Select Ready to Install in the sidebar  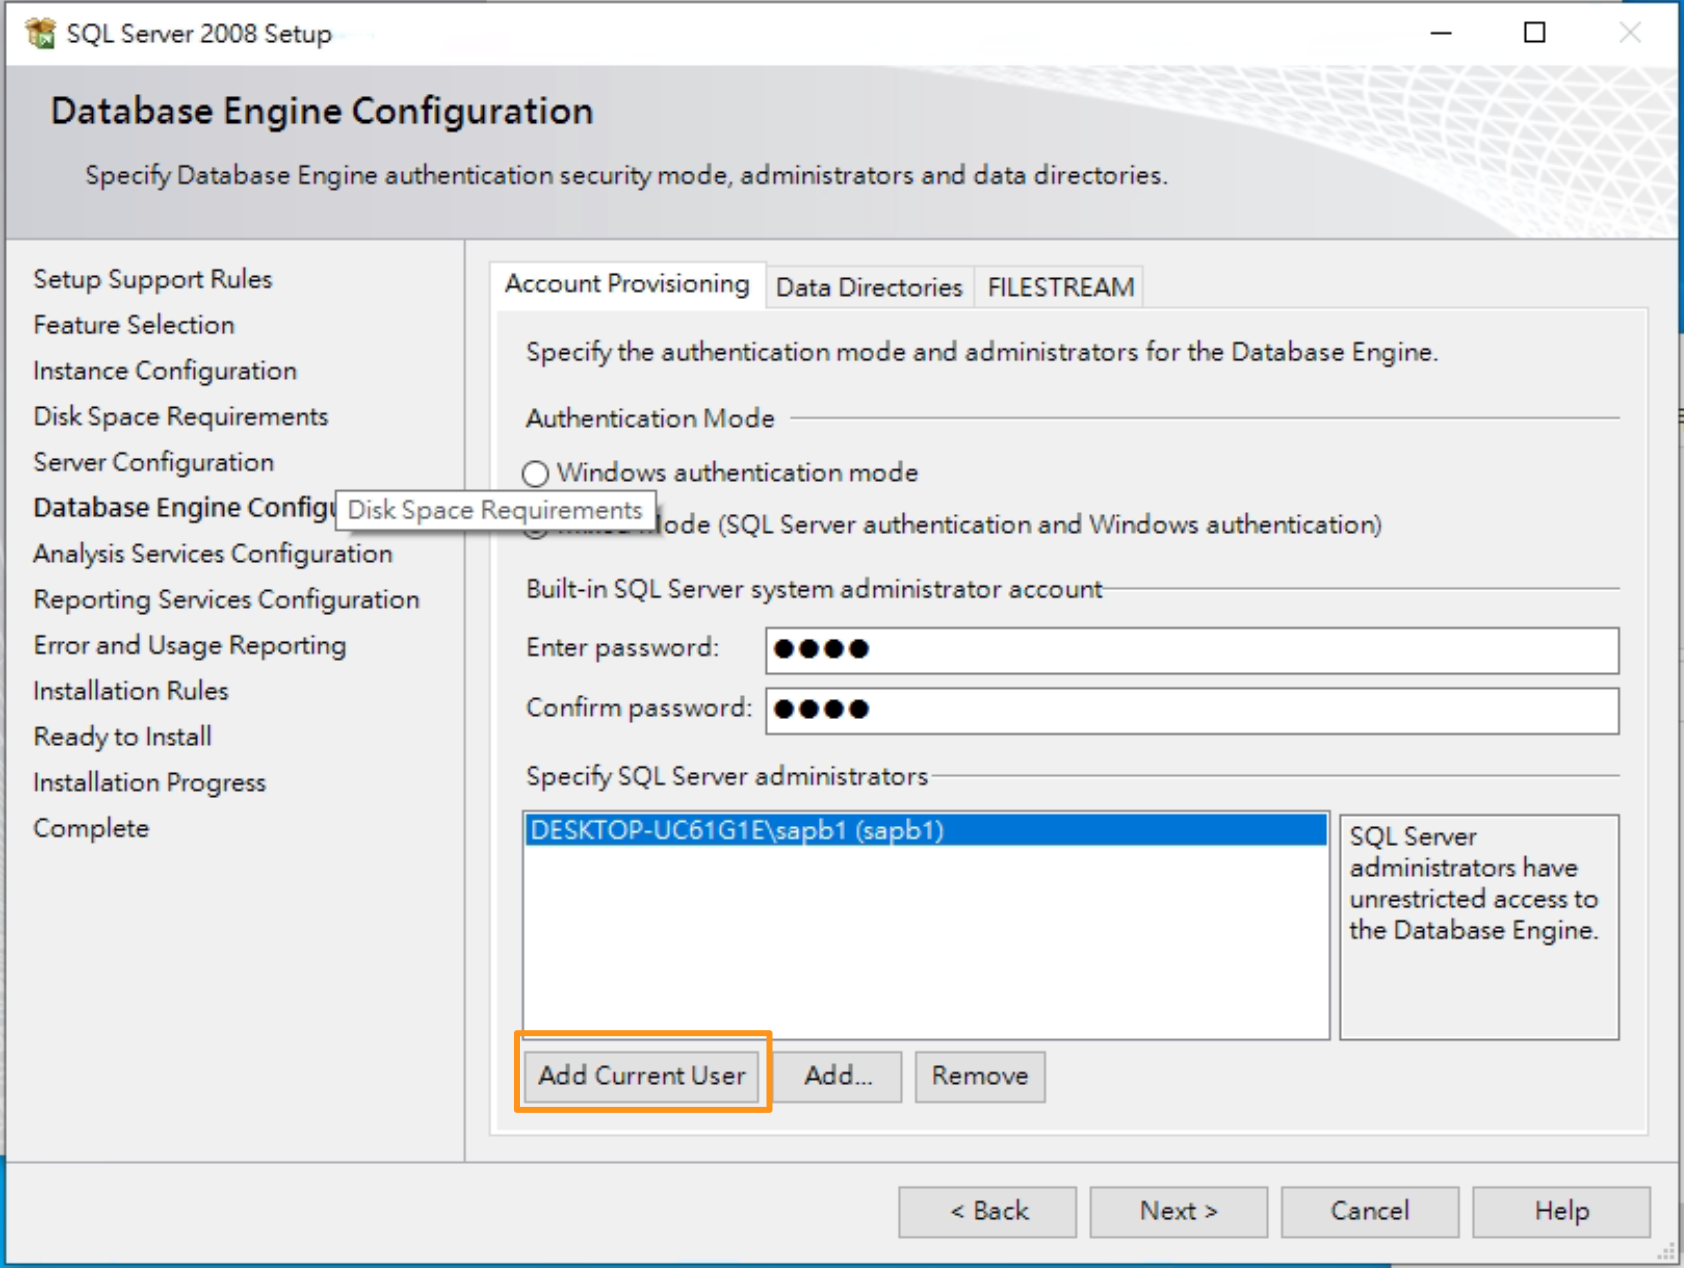tap(121, 736)
